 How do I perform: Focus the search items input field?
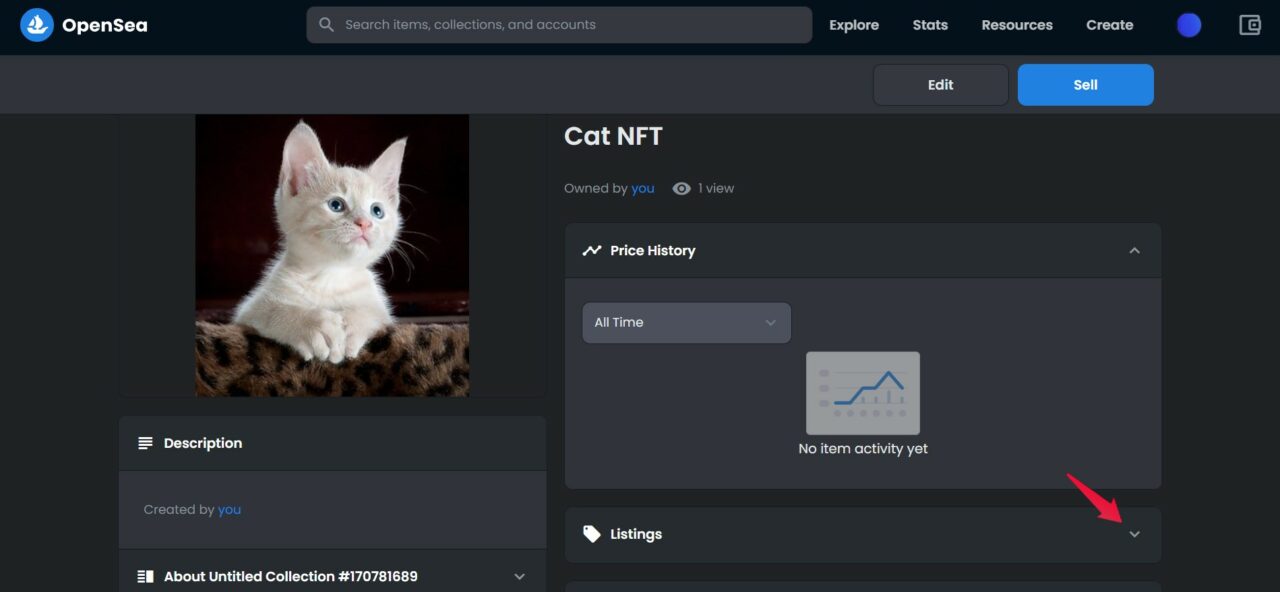[x=570, y=25]
